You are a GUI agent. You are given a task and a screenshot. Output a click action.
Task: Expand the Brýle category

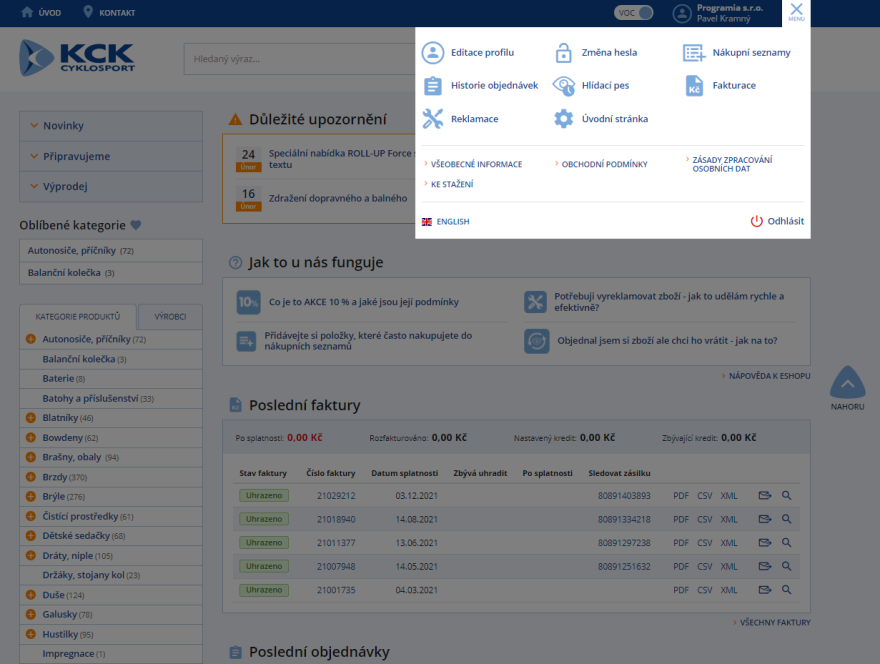pyautogui.click(x=31, y=496)
